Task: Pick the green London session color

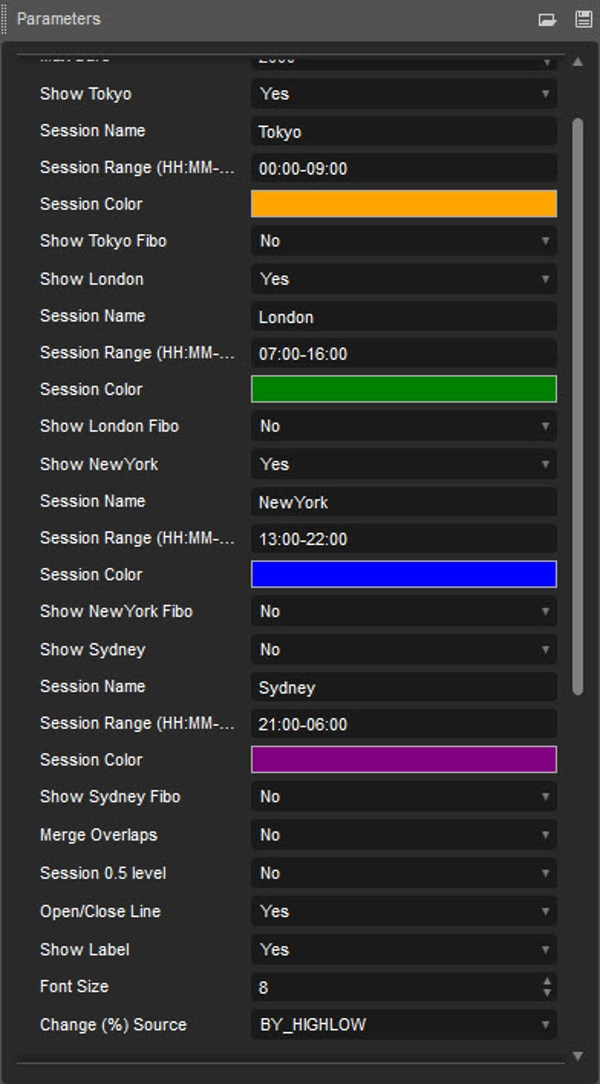Action: [404, 389]
